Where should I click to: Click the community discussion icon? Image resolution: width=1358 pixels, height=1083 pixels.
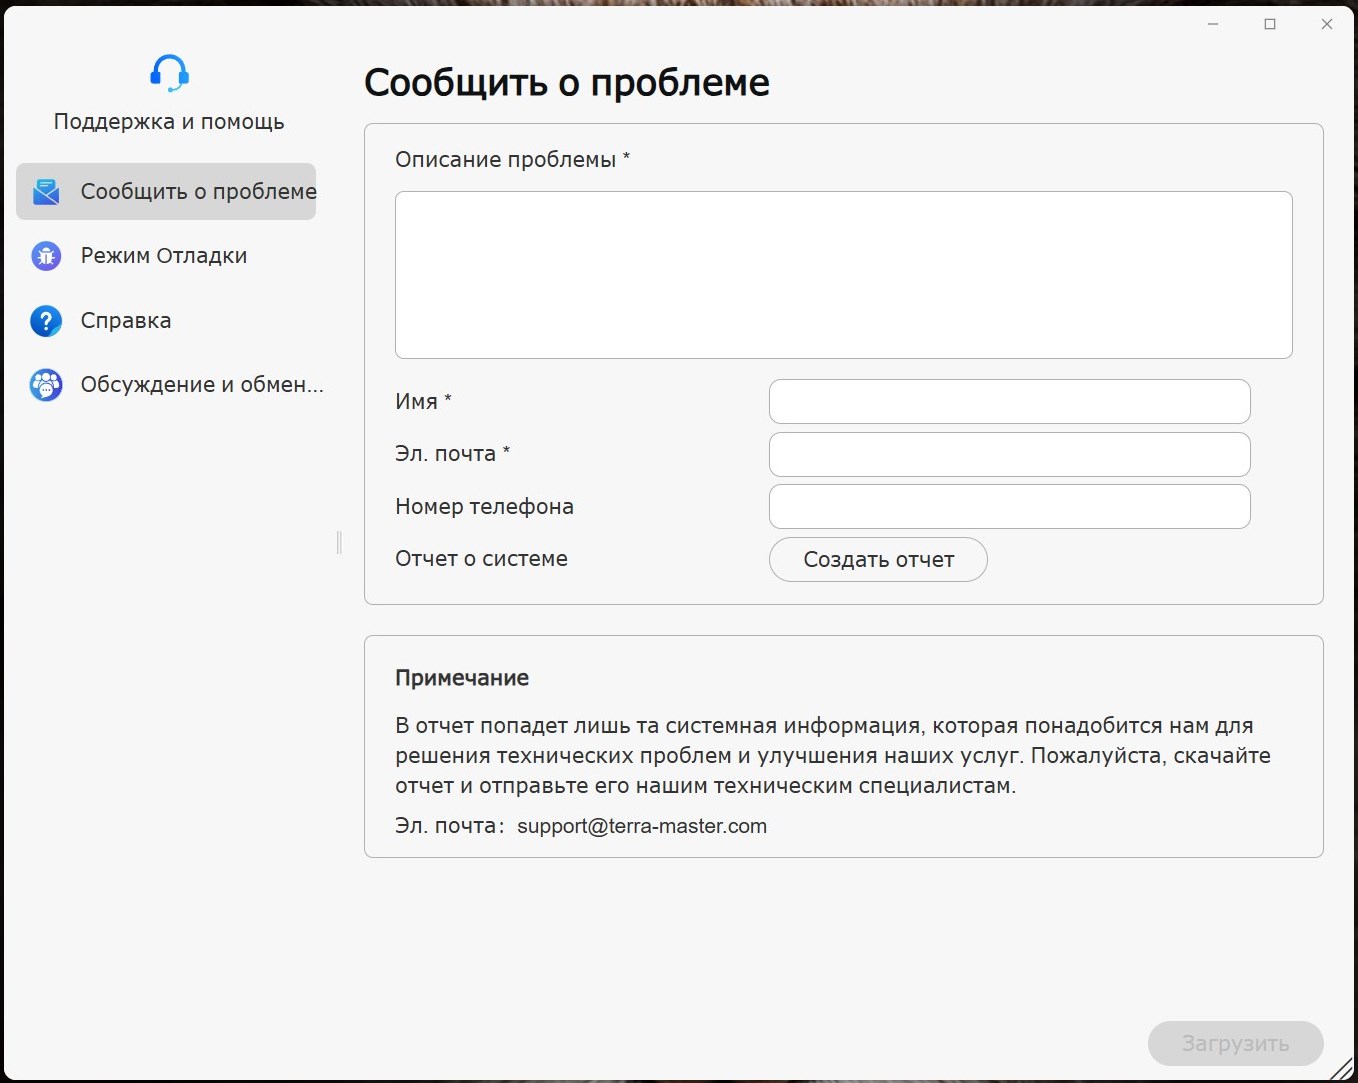point(46,385)
